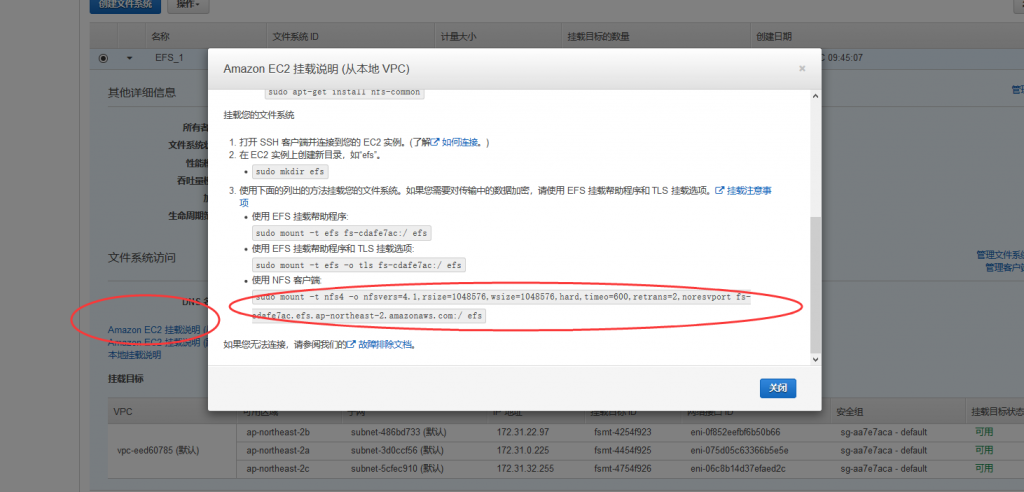Open the 操作 dropdown menu
This screenshot has width=1024, height=492.
188,5
